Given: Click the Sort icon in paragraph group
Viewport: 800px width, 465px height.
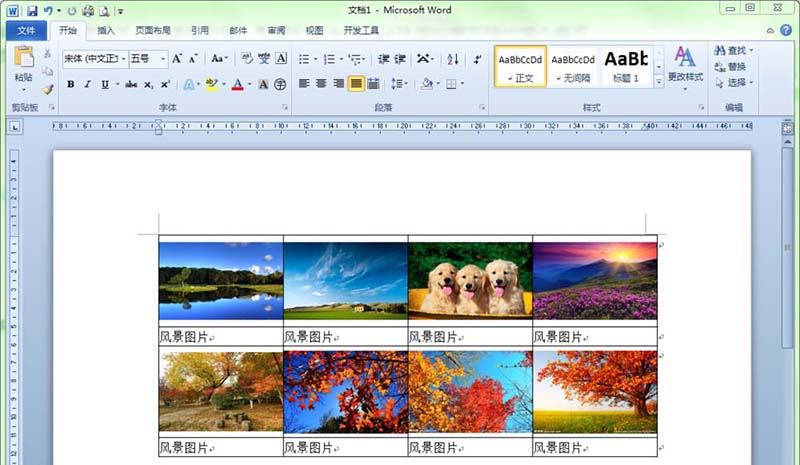Looking at the screenshot, I should coord(452,59).
